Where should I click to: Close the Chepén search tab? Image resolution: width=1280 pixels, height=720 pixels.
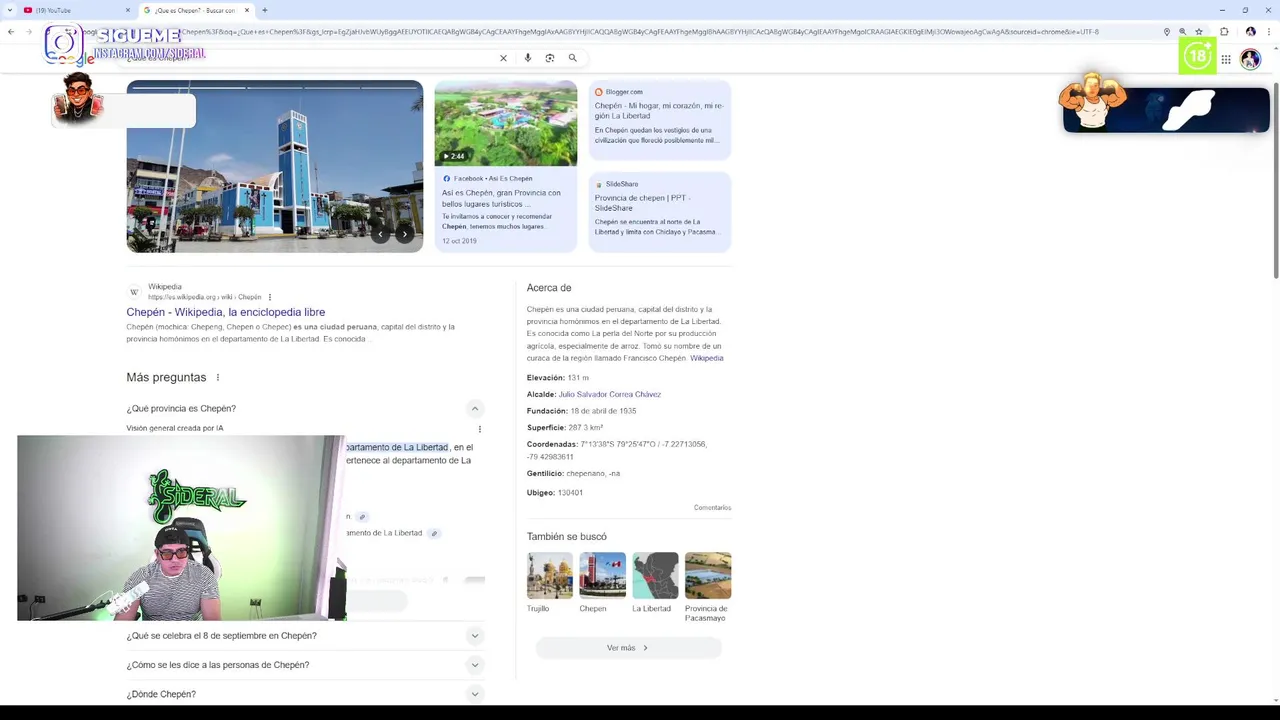pyautogui.click(x=247, y=10)
